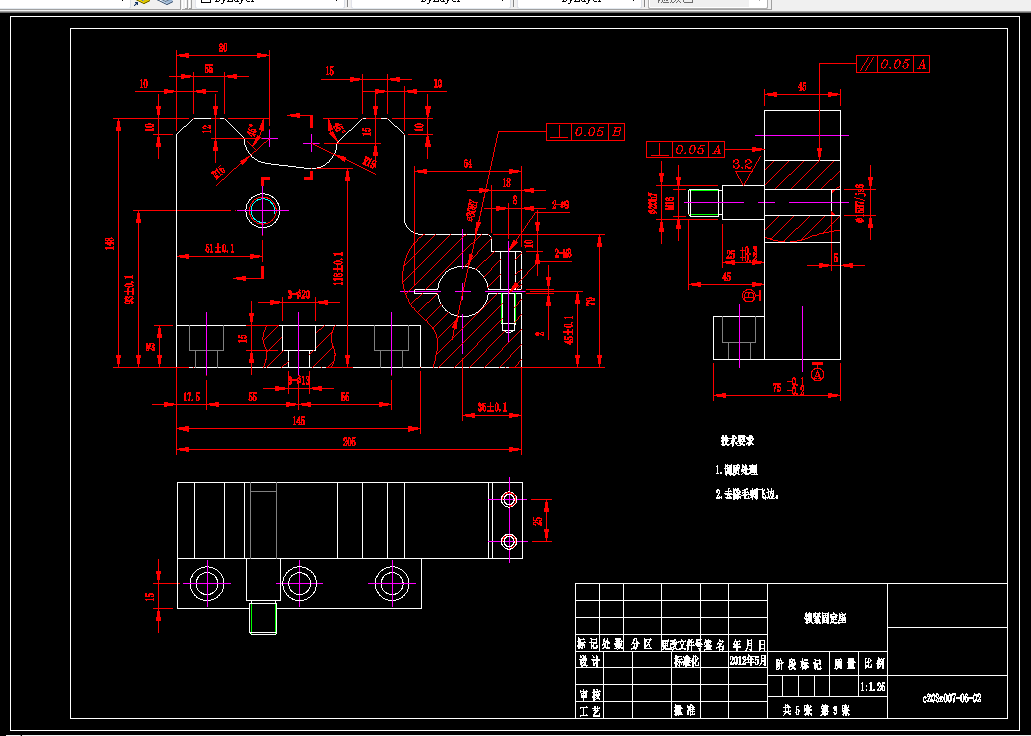Click the green threaded stud in top view
1031x736 pixels.
click(263, 618)
